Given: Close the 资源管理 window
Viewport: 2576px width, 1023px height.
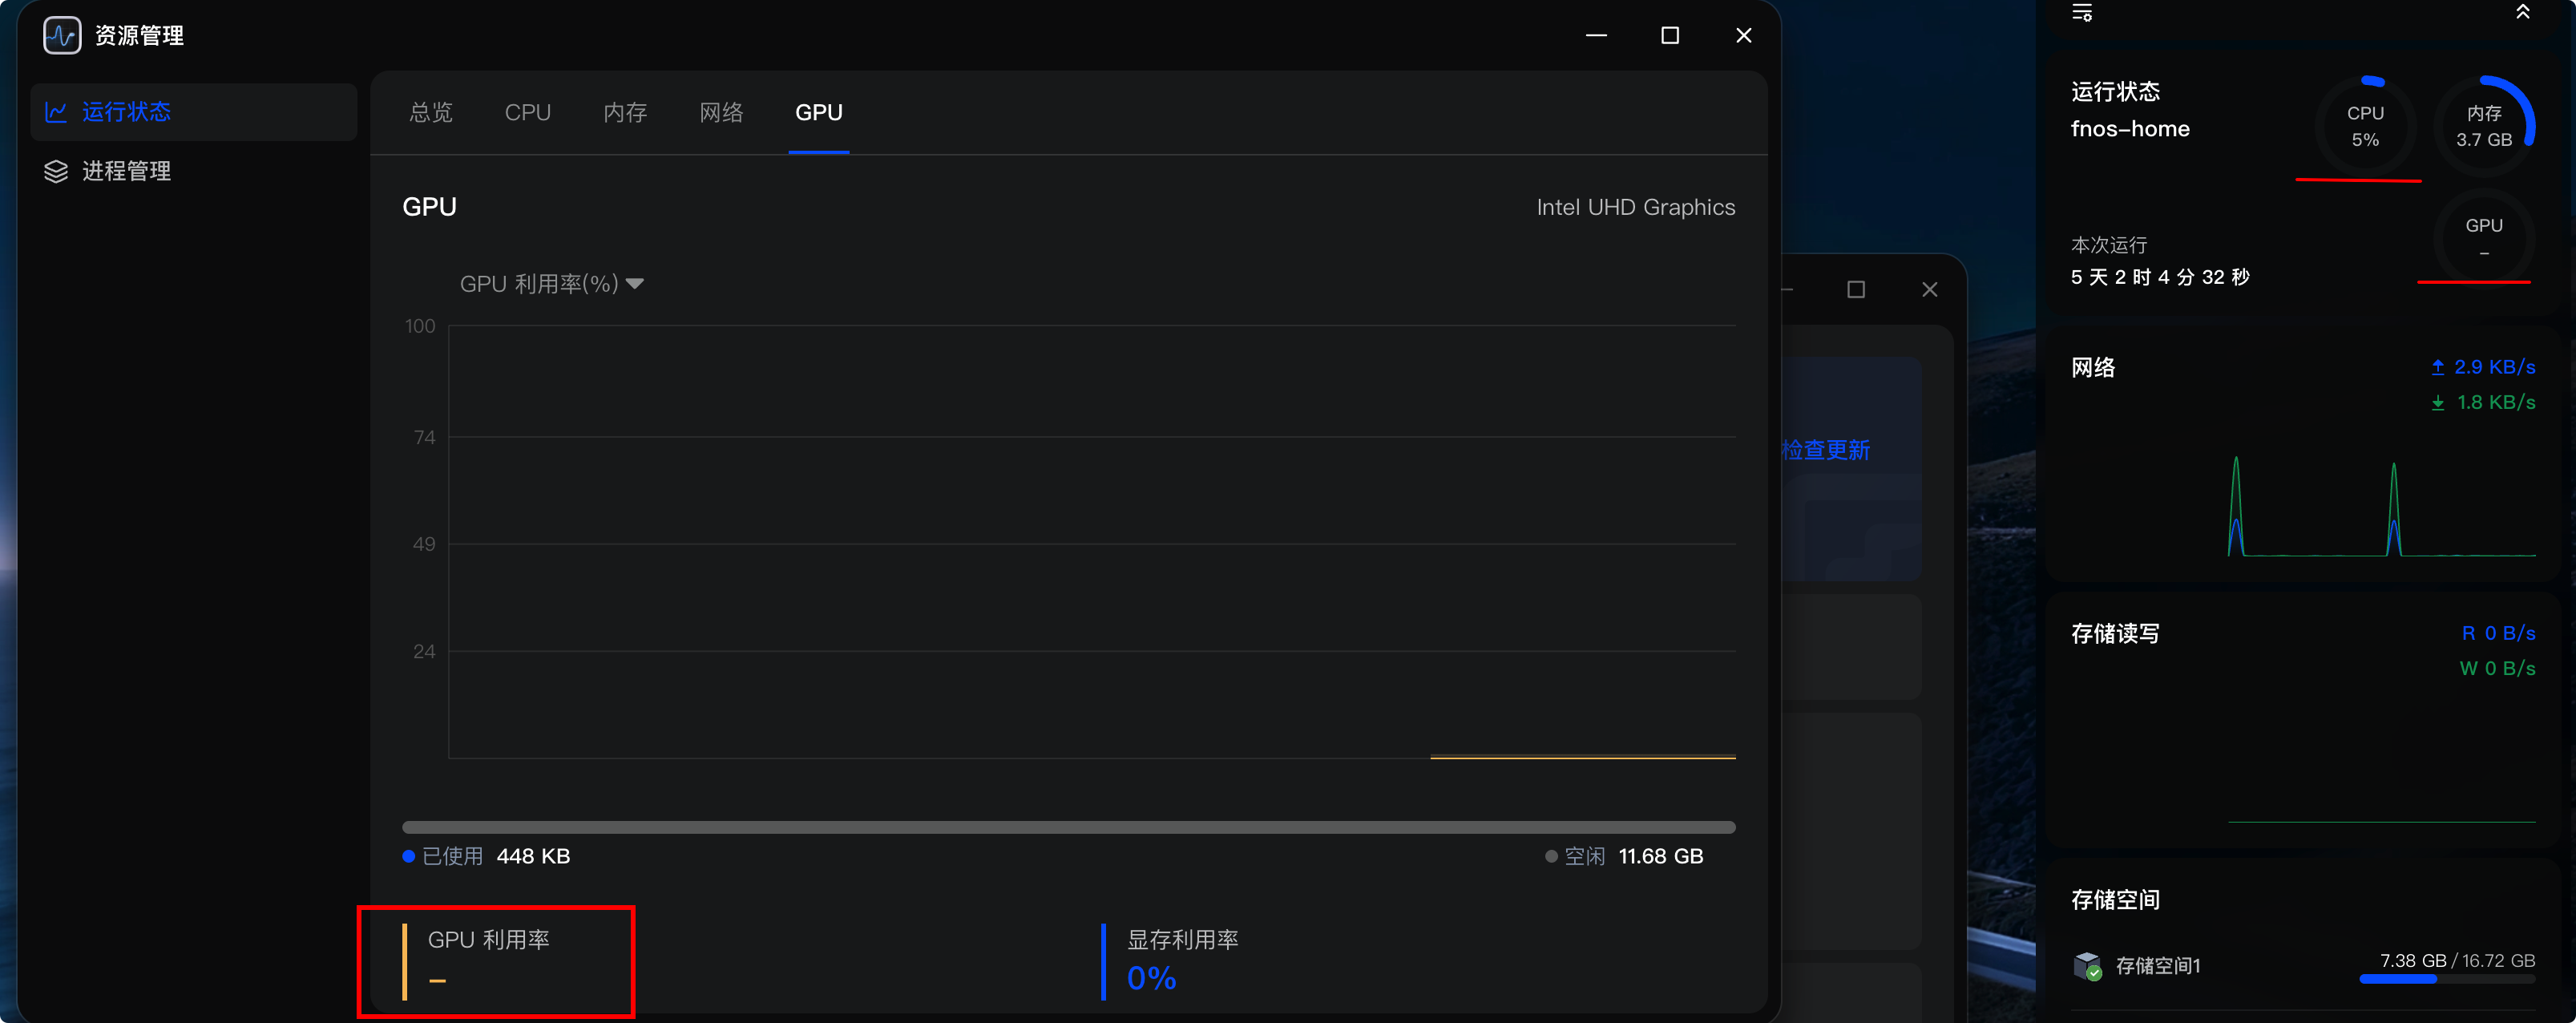Looking at the screenshot, I should pyautogui.click(x=1744, y=36).
